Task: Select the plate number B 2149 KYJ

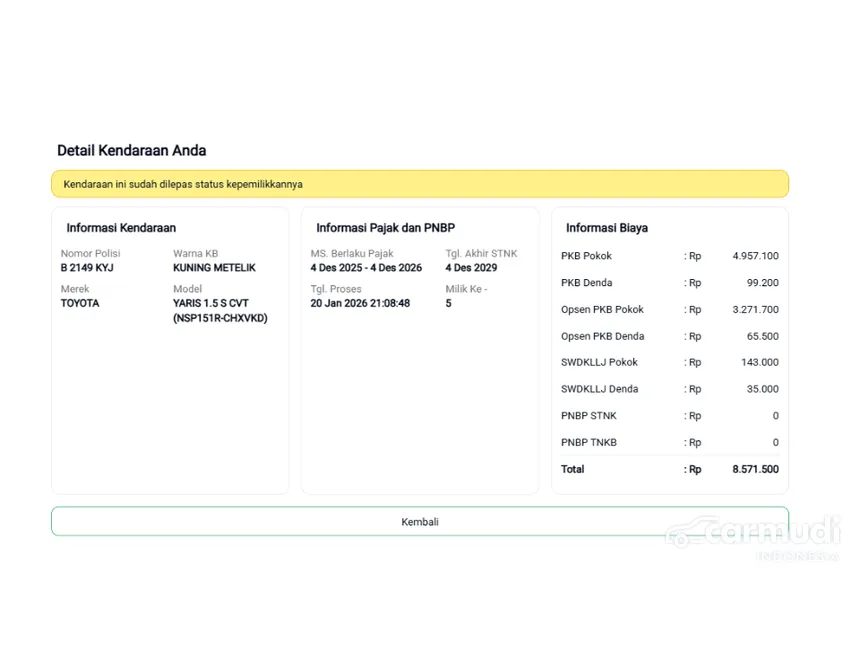Action: click(x=87, y=268)
